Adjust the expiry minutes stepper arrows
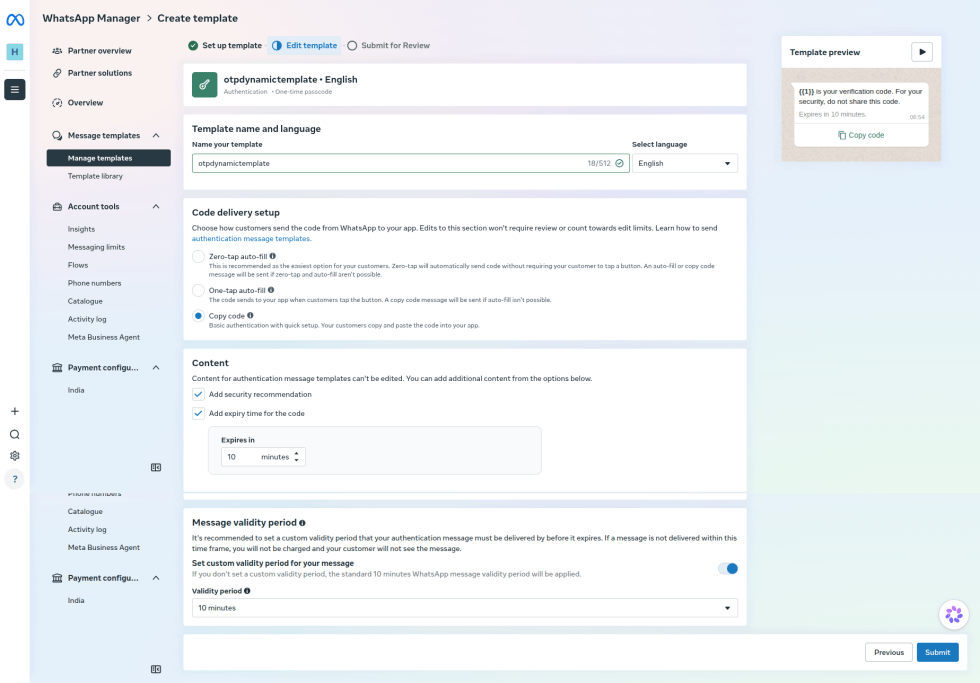 tap(296, 457)
